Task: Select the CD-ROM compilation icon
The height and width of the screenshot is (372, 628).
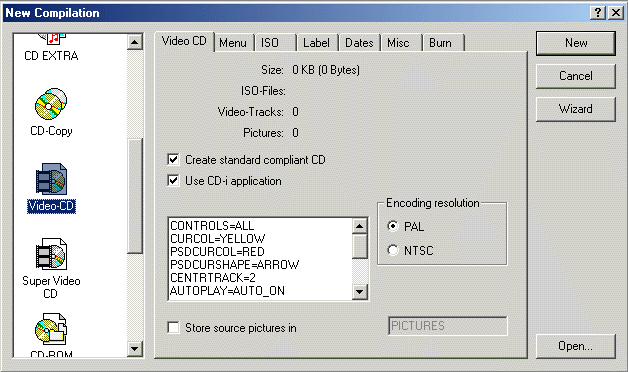Action: (x=51, y=329)
